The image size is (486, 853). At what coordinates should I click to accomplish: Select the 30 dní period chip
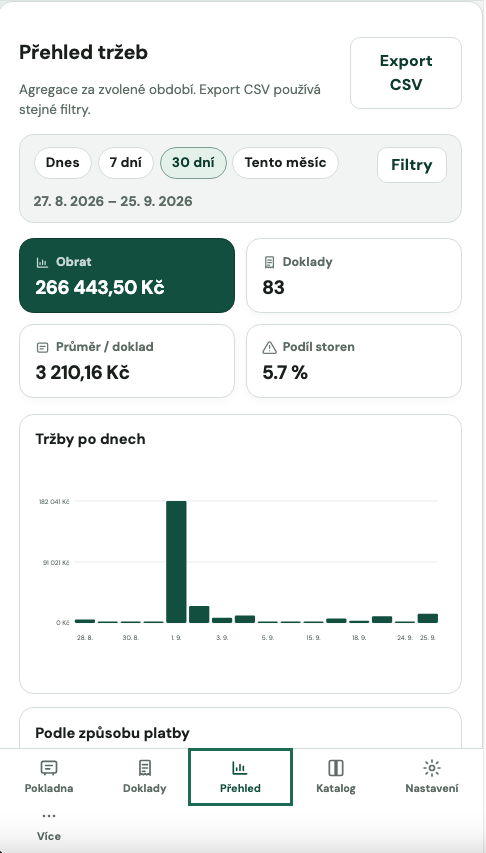[x=193, y=163]
